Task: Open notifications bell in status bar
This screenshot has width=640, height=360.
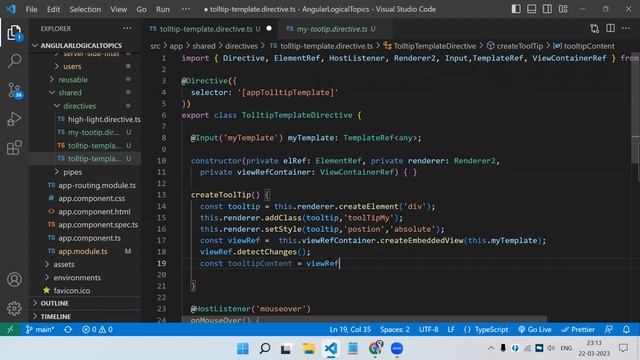Action: 626,329
